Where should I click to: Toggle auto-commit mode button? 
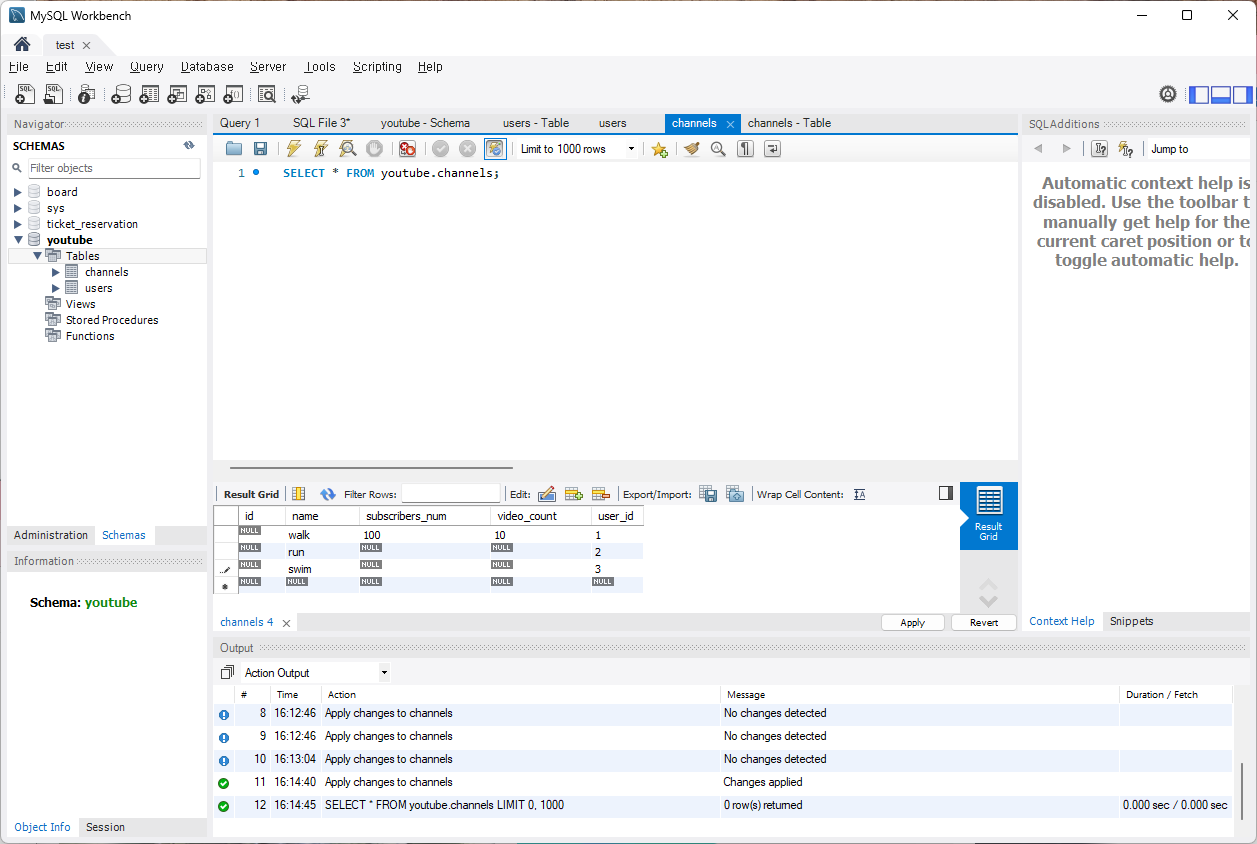pos(495,149)
